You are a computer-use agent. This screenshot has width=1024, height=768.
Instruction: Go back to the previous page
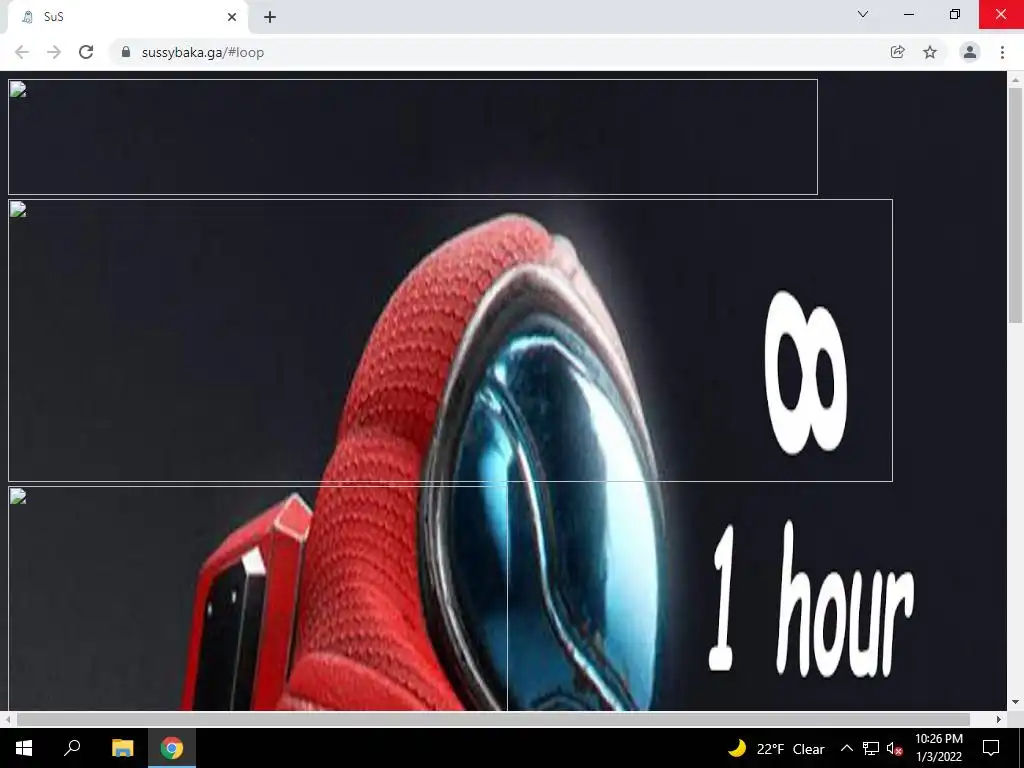[22, 52]
